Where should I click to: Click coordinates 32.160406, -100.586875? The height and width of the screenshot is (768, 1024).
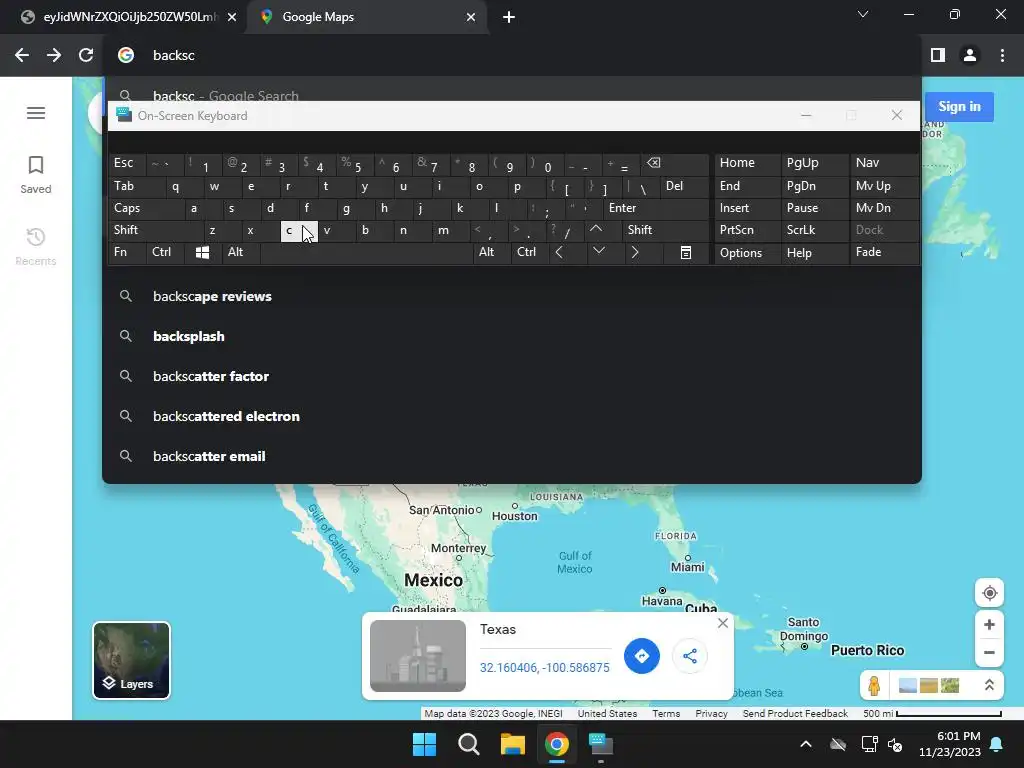coord(545,667)
